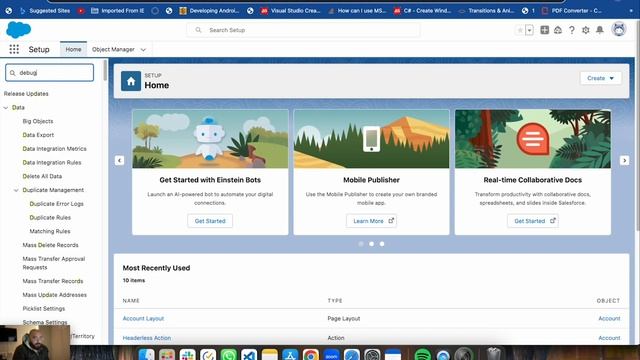The image size is (640, 360).
Task: Open Mass Transfer Approval Requests
Action: pos(53,263)
